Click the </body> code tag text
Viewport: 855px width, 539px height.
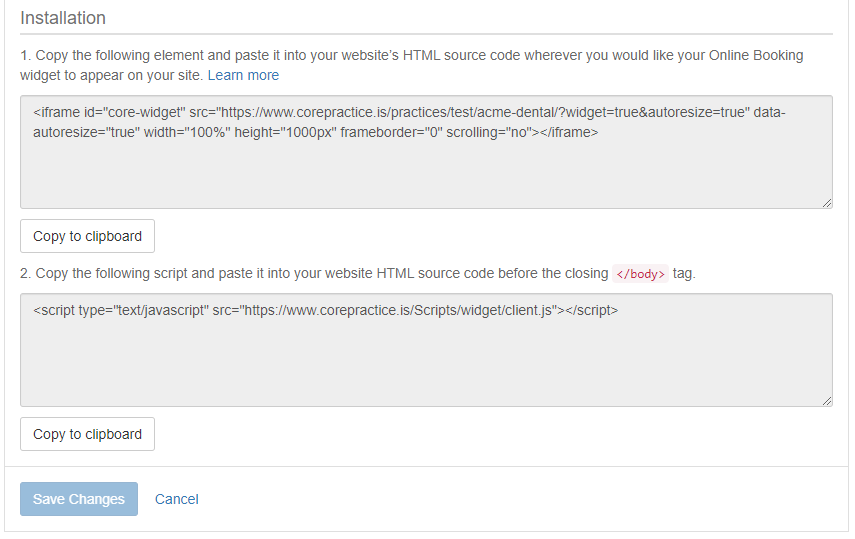640,274
